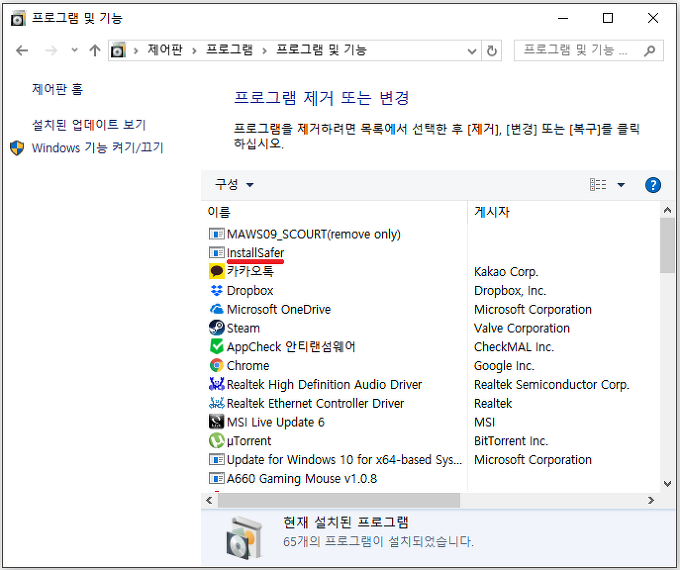Click the Microsoft OneDrive cloud icon

point(216,309)
